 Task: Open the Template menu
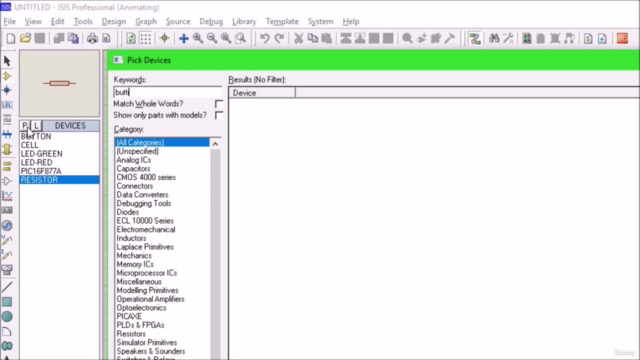pos(282,21)
